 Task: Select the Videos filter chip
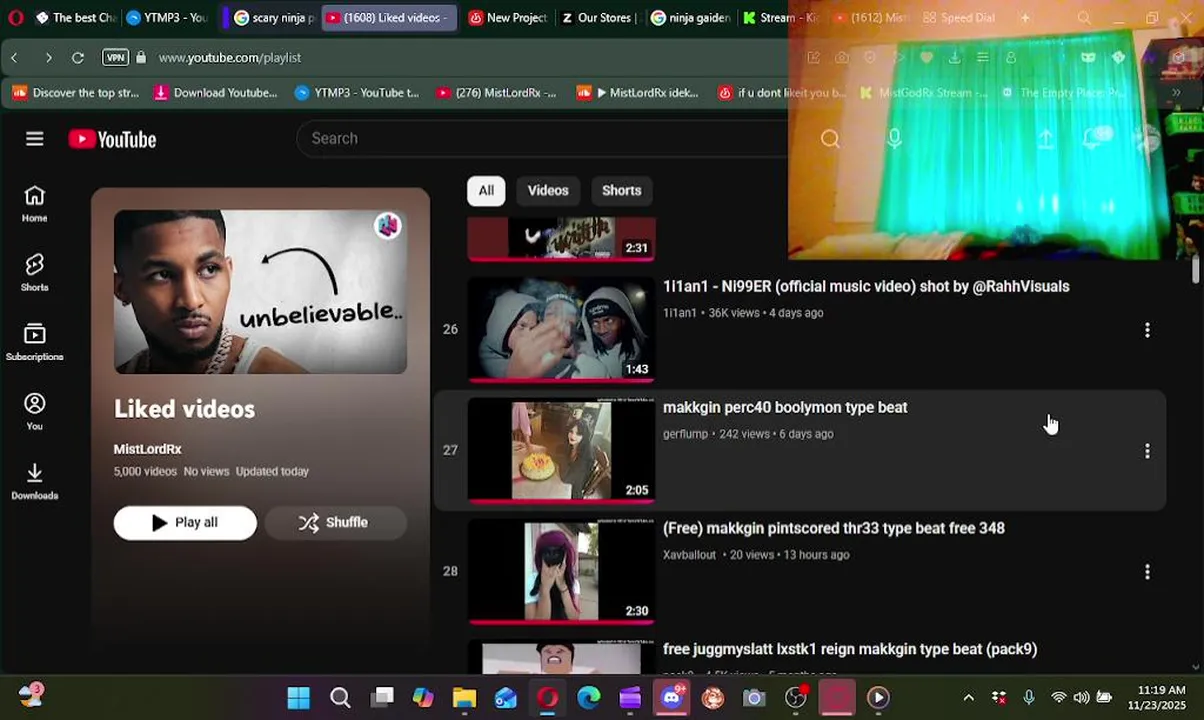click(x=548, y=190)
